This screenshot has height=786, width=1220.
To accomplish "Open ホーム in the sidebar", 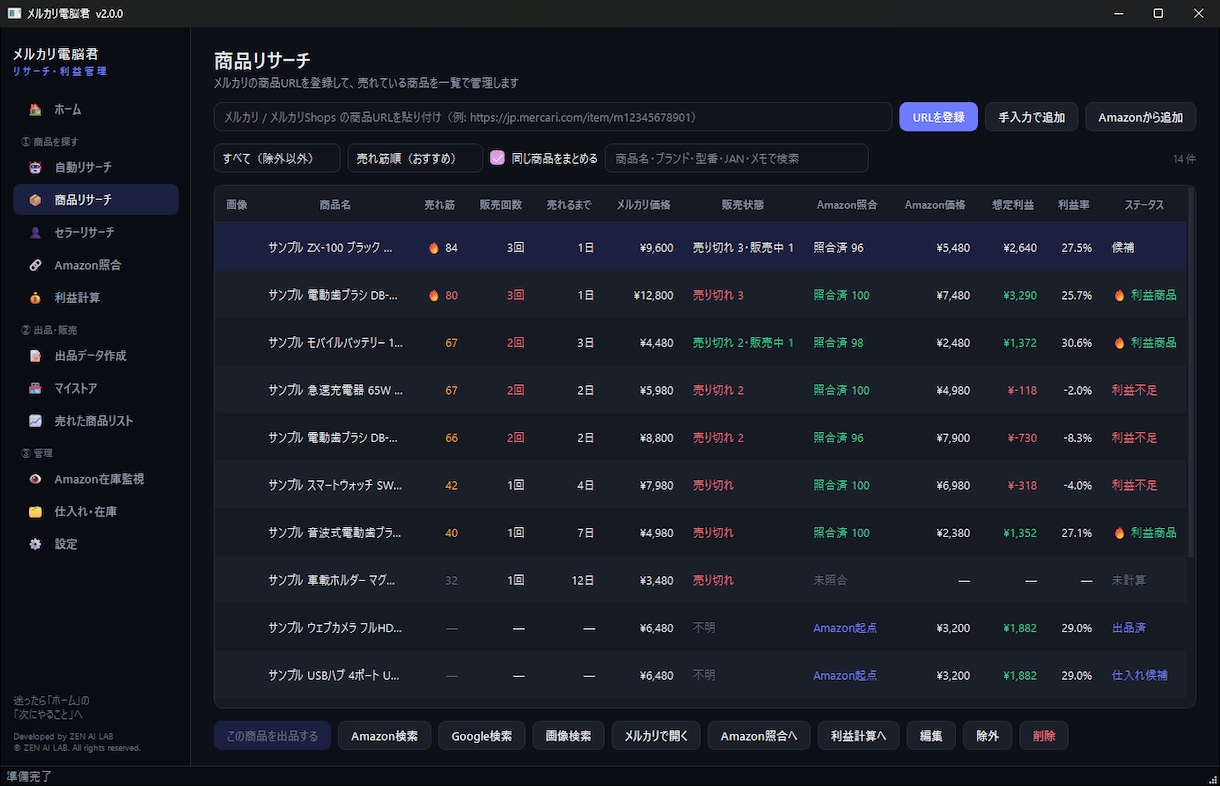I will (x=96, y=109).
